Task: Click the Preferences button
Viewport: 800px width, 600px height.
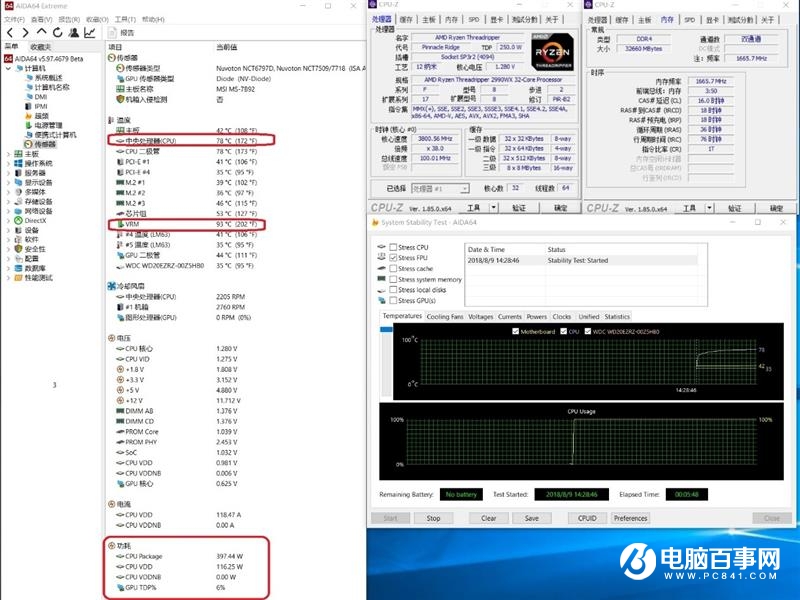Action: [x=630, y=518]
